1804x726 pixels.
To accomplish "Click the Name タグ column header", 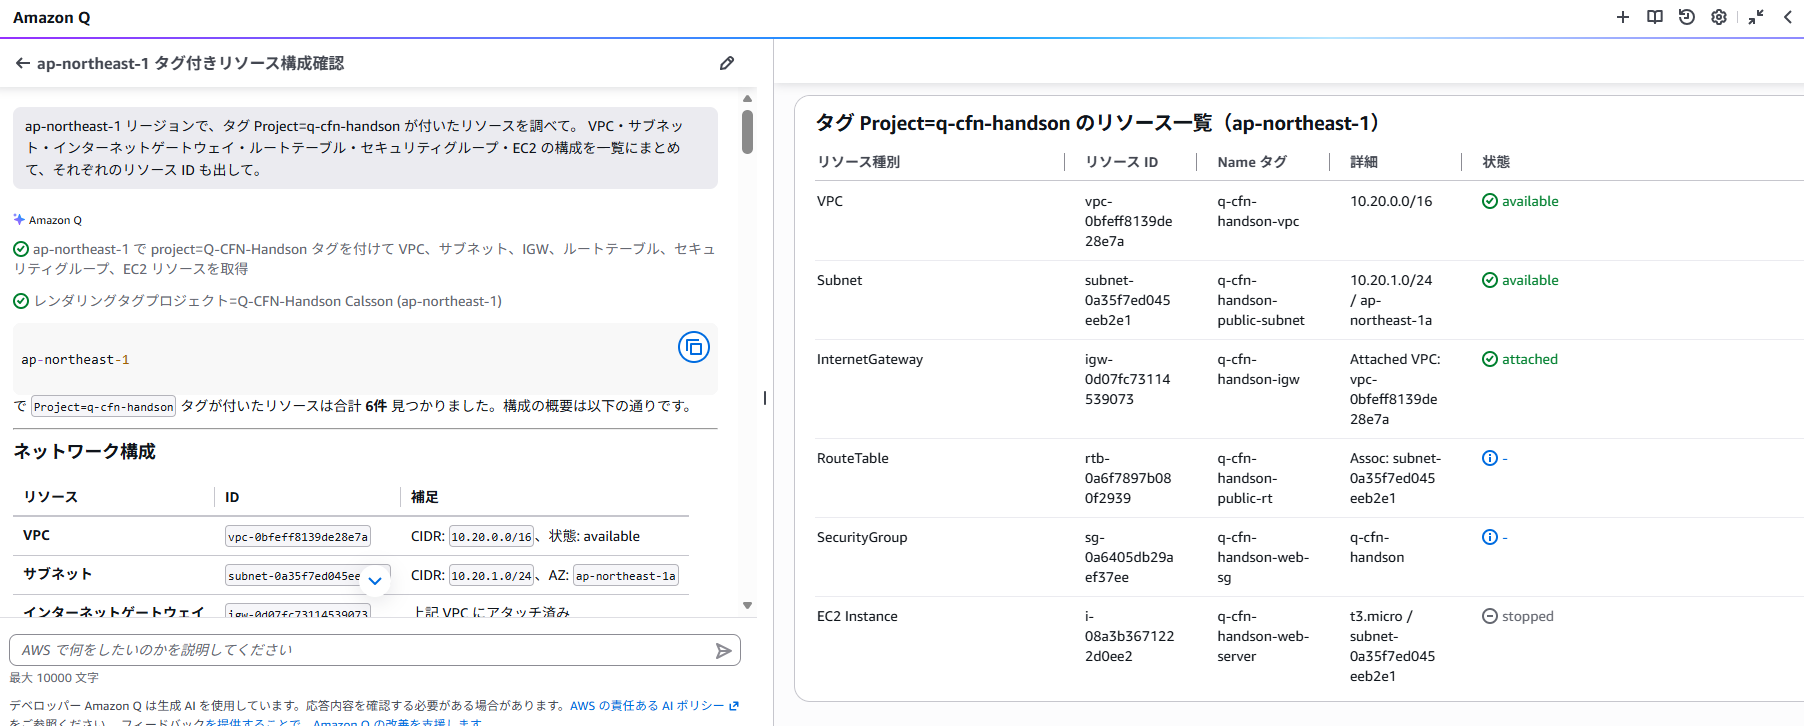I will (x=1252, y=162).
